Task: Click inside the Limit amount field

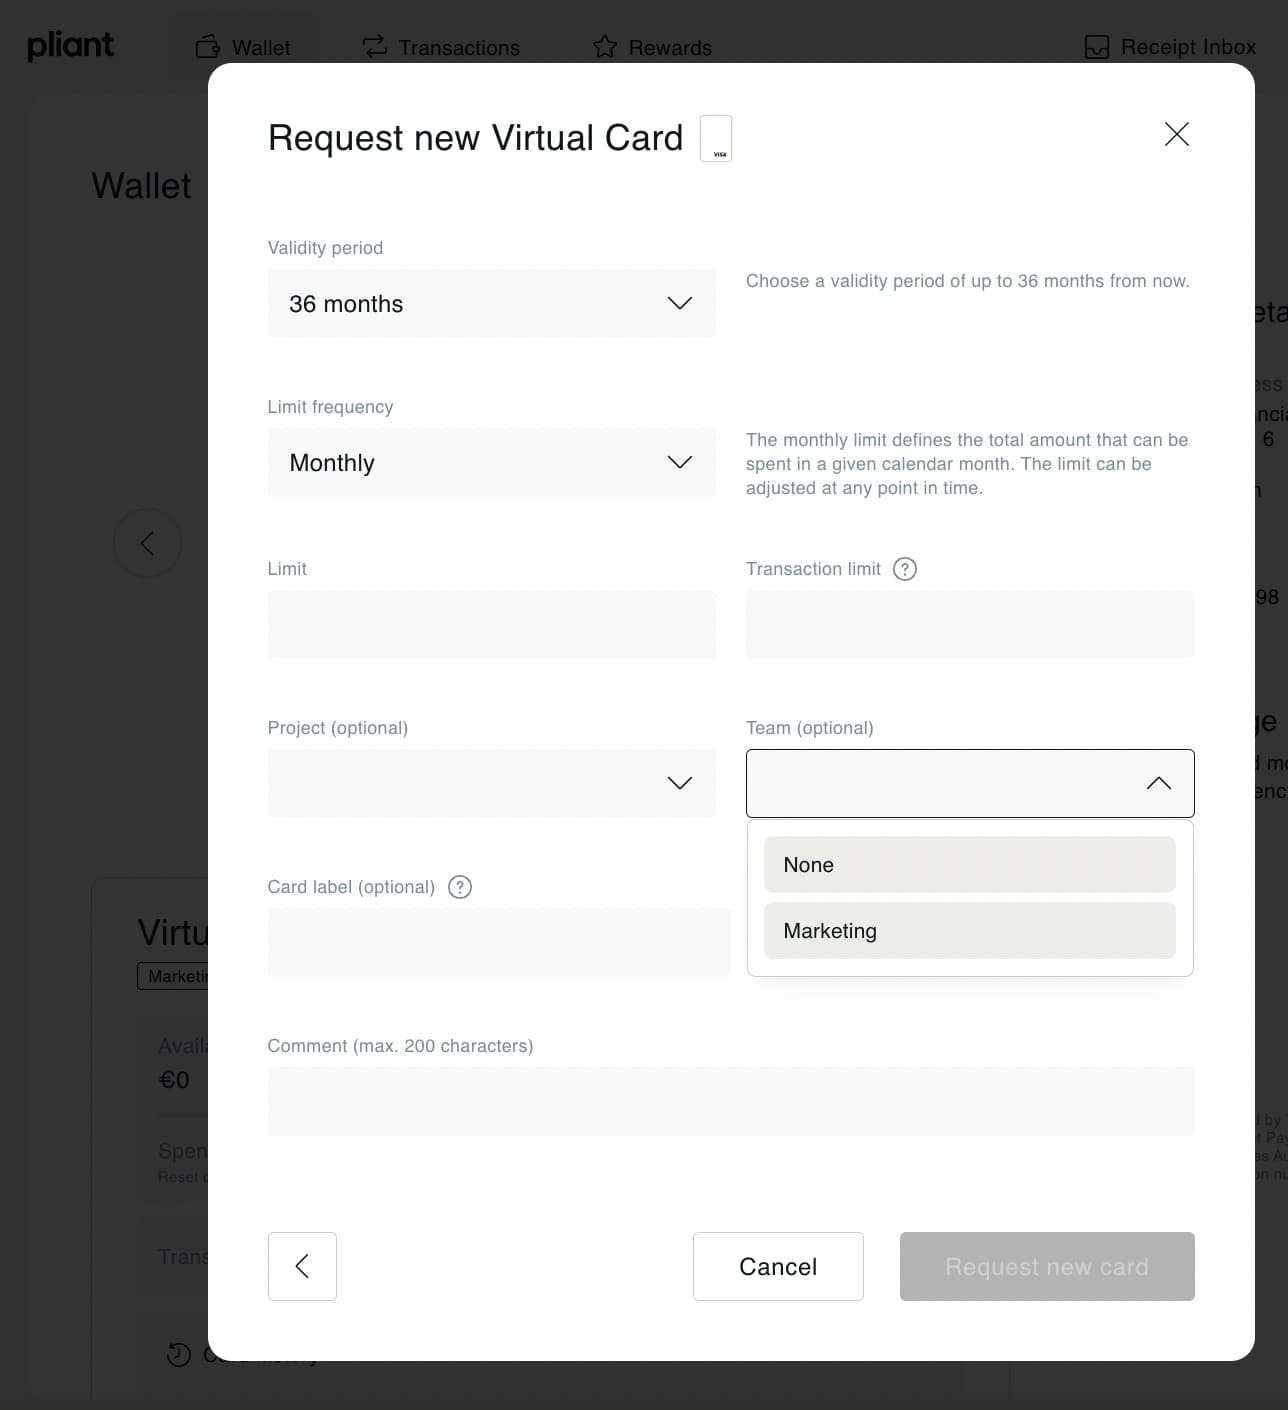Action: [491, 623]
